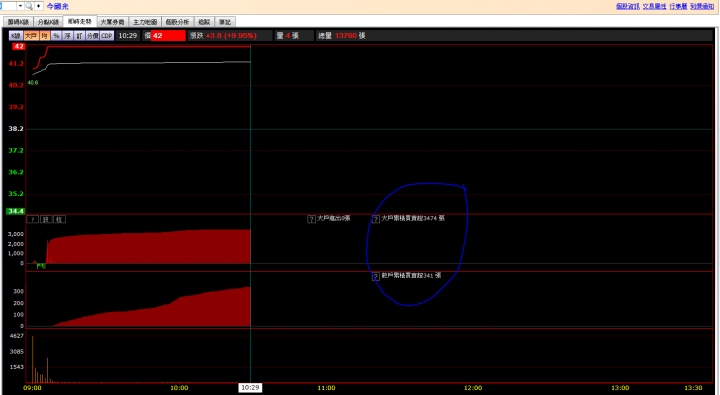Toggle the 分價 price-volume button
Image resolution: width=720 pixels, height=395 pixels.
[92, 36]
